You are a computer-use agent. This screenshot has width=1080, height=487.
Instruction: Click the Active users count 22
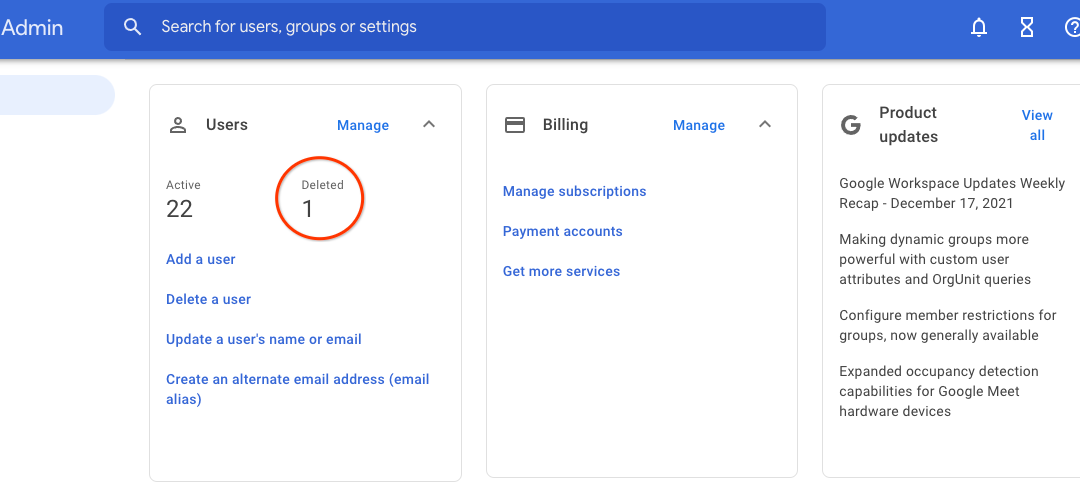[179, 209]
